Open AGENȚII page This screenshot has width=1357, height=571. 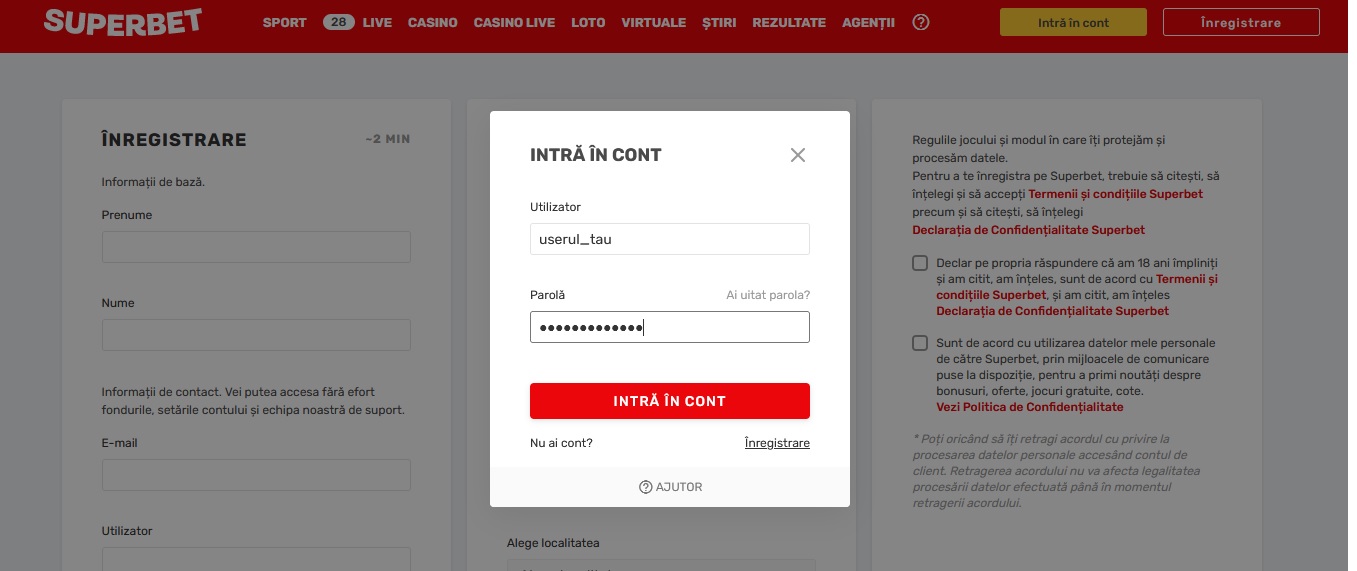tap(869, 22)
